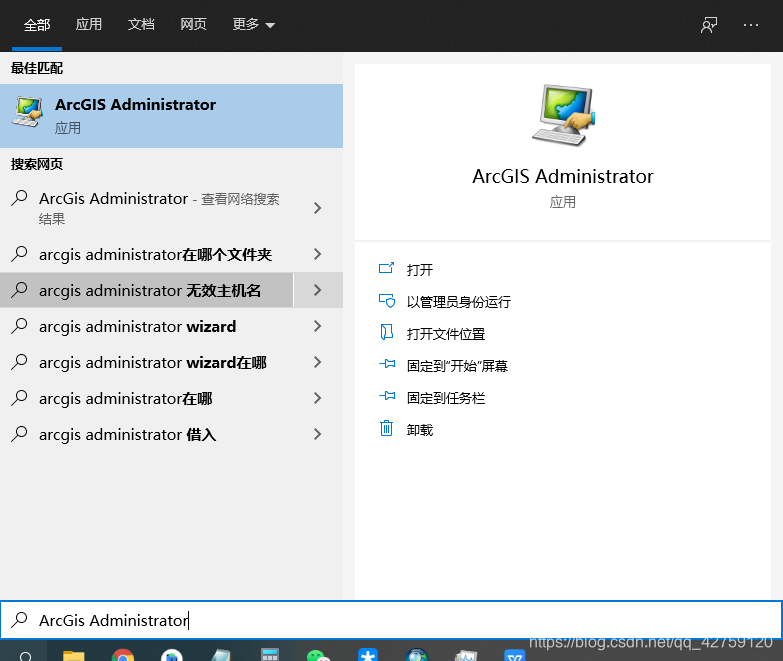
Task: Select ArcGIS Administrator best match result
Action: 171,116
